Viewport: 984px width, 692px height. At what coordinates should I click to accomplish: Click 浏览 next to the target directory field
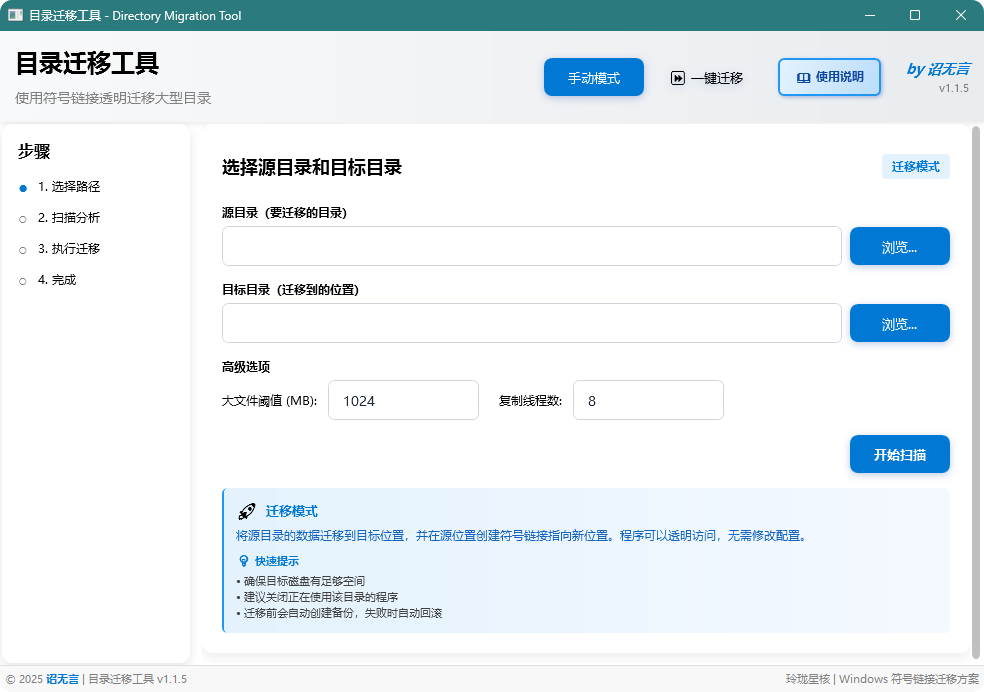coord(898,322)
